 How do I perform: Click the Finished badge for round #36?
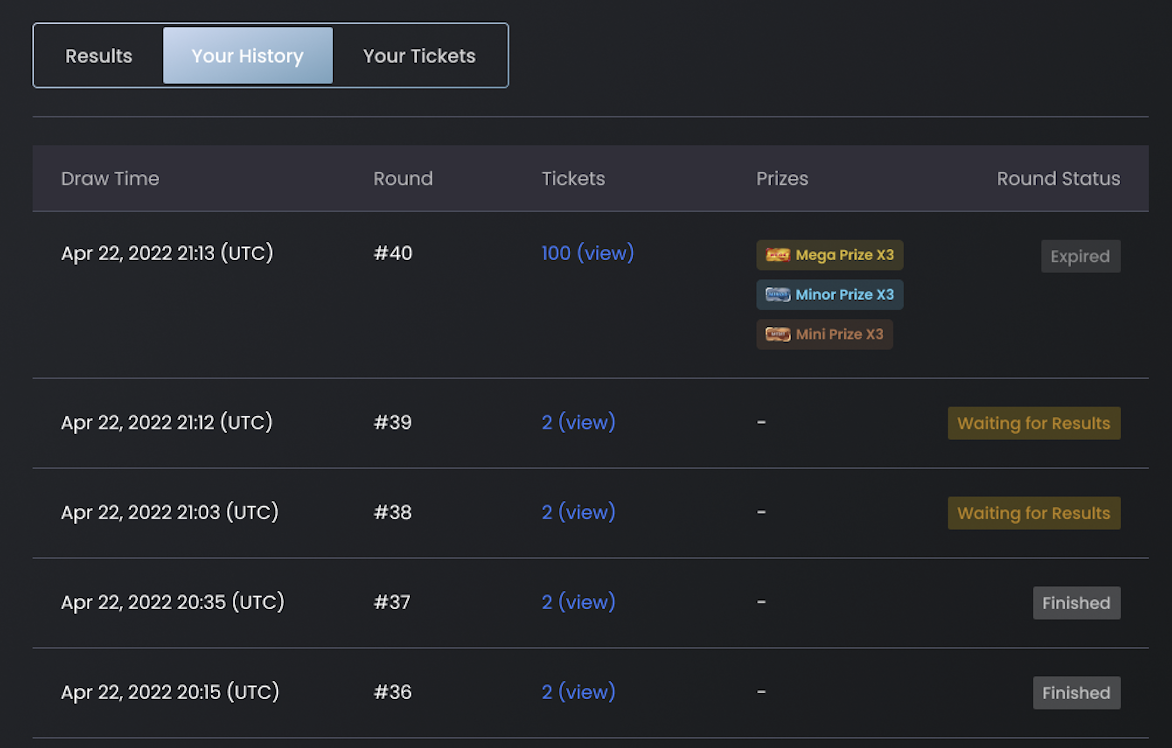pyautogui.click(x=1076, y=693)
